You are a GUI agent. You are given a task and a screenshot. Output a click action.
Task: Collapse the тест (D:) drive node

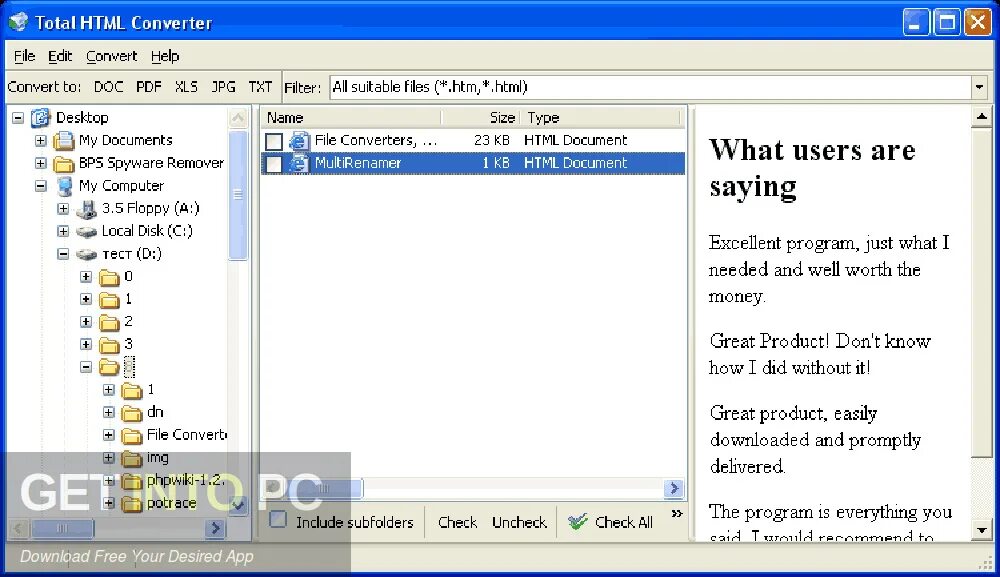pyautogui.click(x=63, y=254)
